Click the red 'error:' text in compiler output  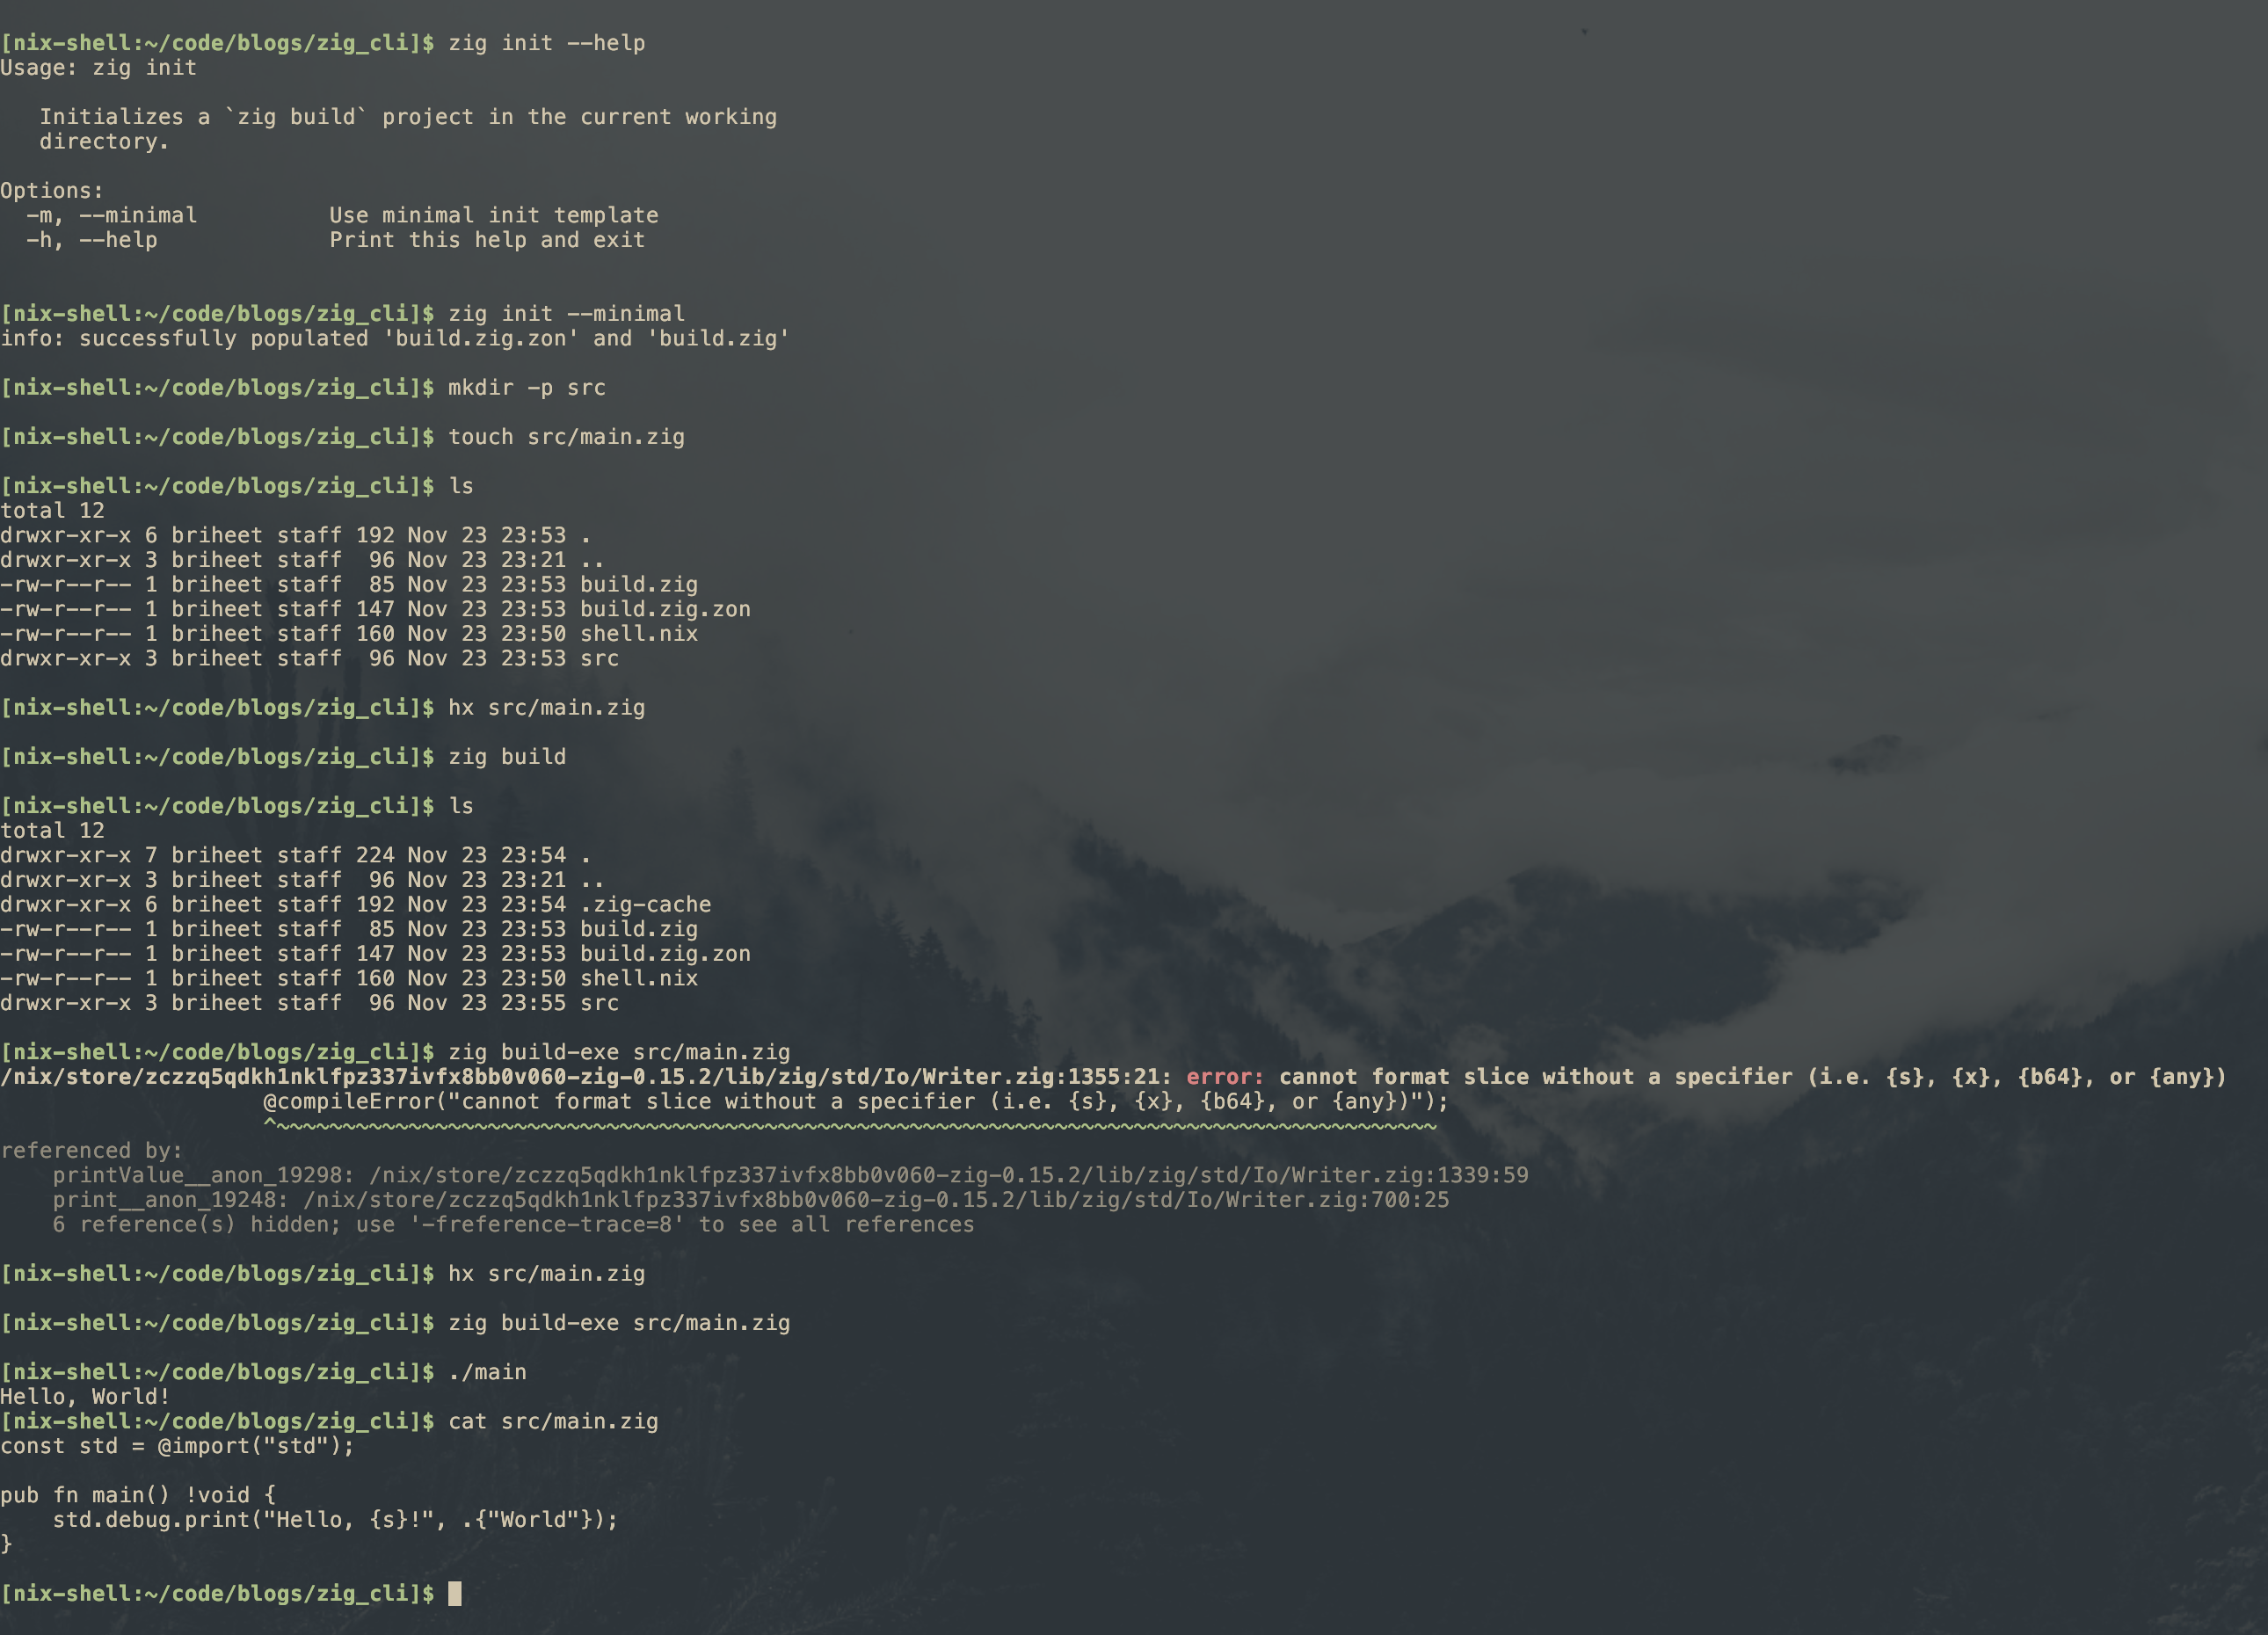[x=1225, y=1077]
